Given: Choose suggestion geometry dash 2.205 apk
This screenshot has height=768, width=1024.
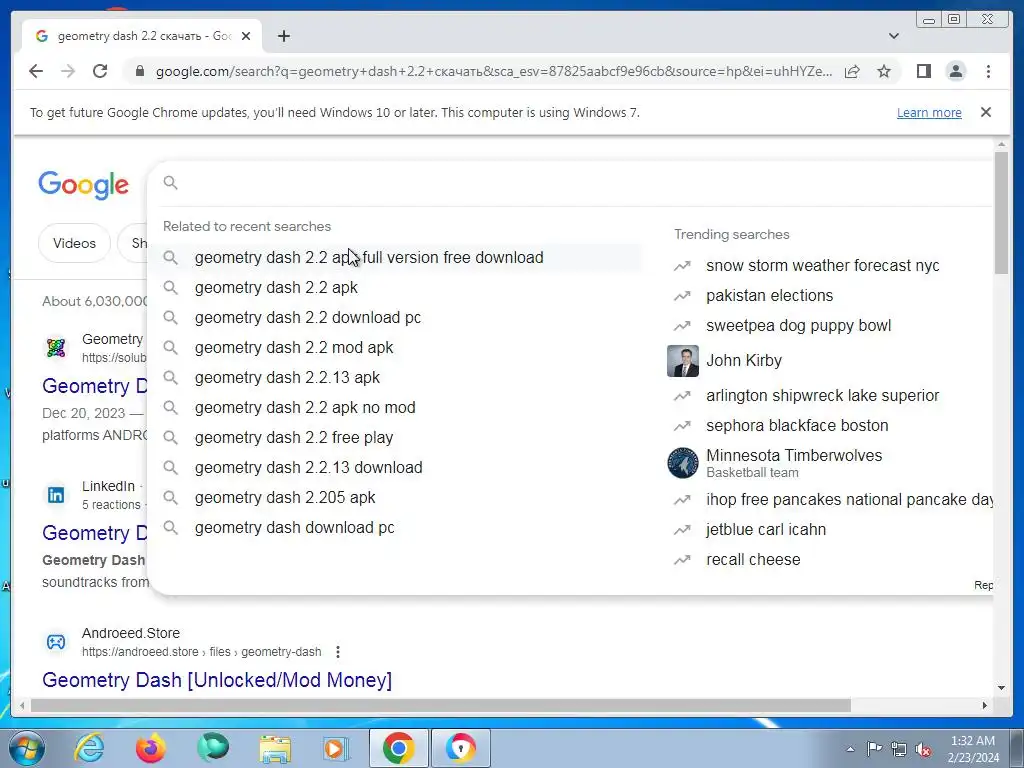Looking at the screenshot, I should coord(394,498).
